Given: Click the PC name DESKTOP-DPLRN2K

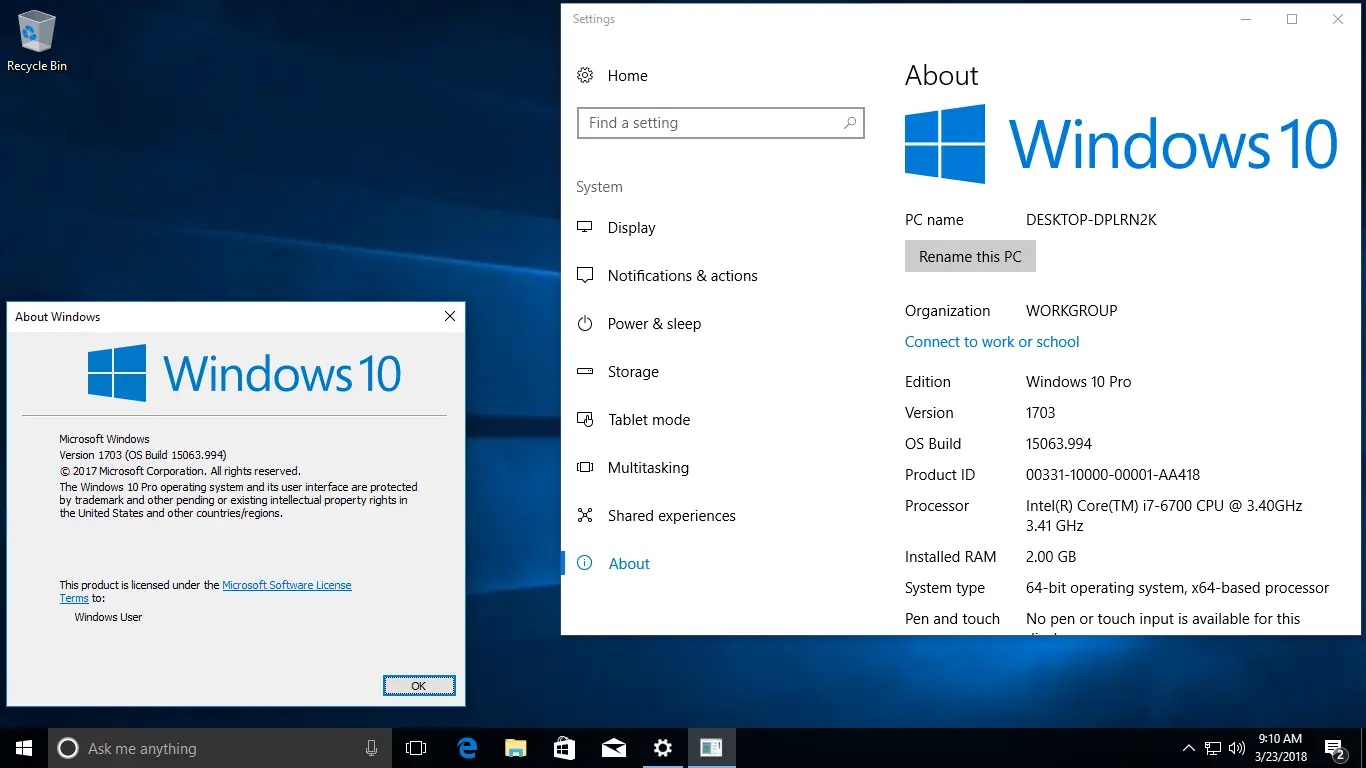Looking at the screenshot, I should pyautogui.click(x=1091, y=220).
